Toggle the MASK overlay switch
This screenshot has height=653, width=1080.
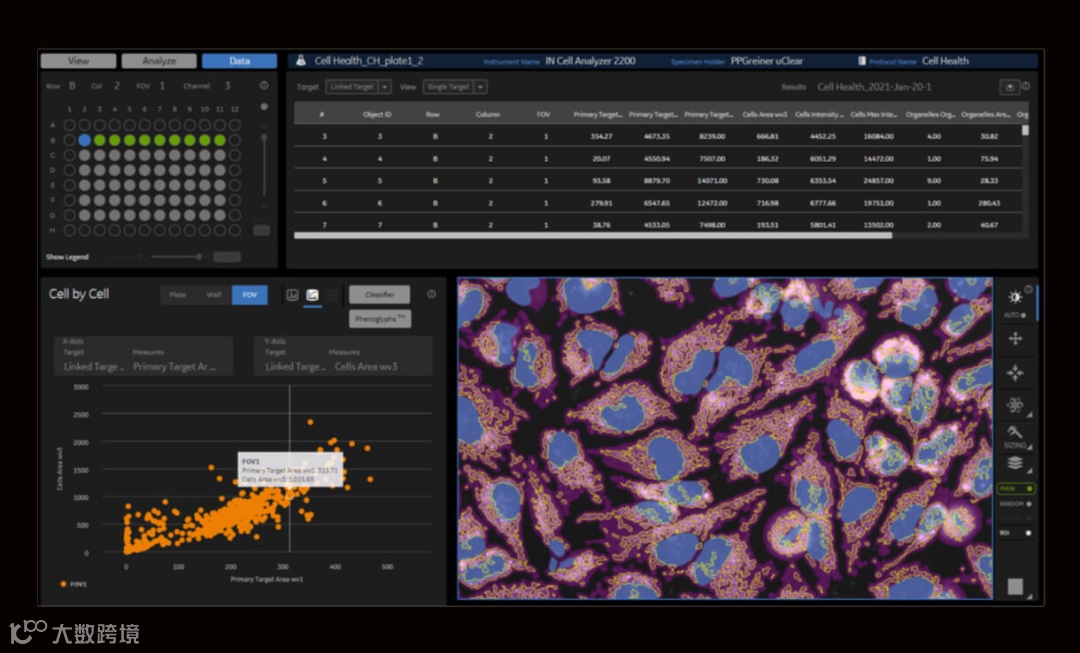(x=1016, y=488)
